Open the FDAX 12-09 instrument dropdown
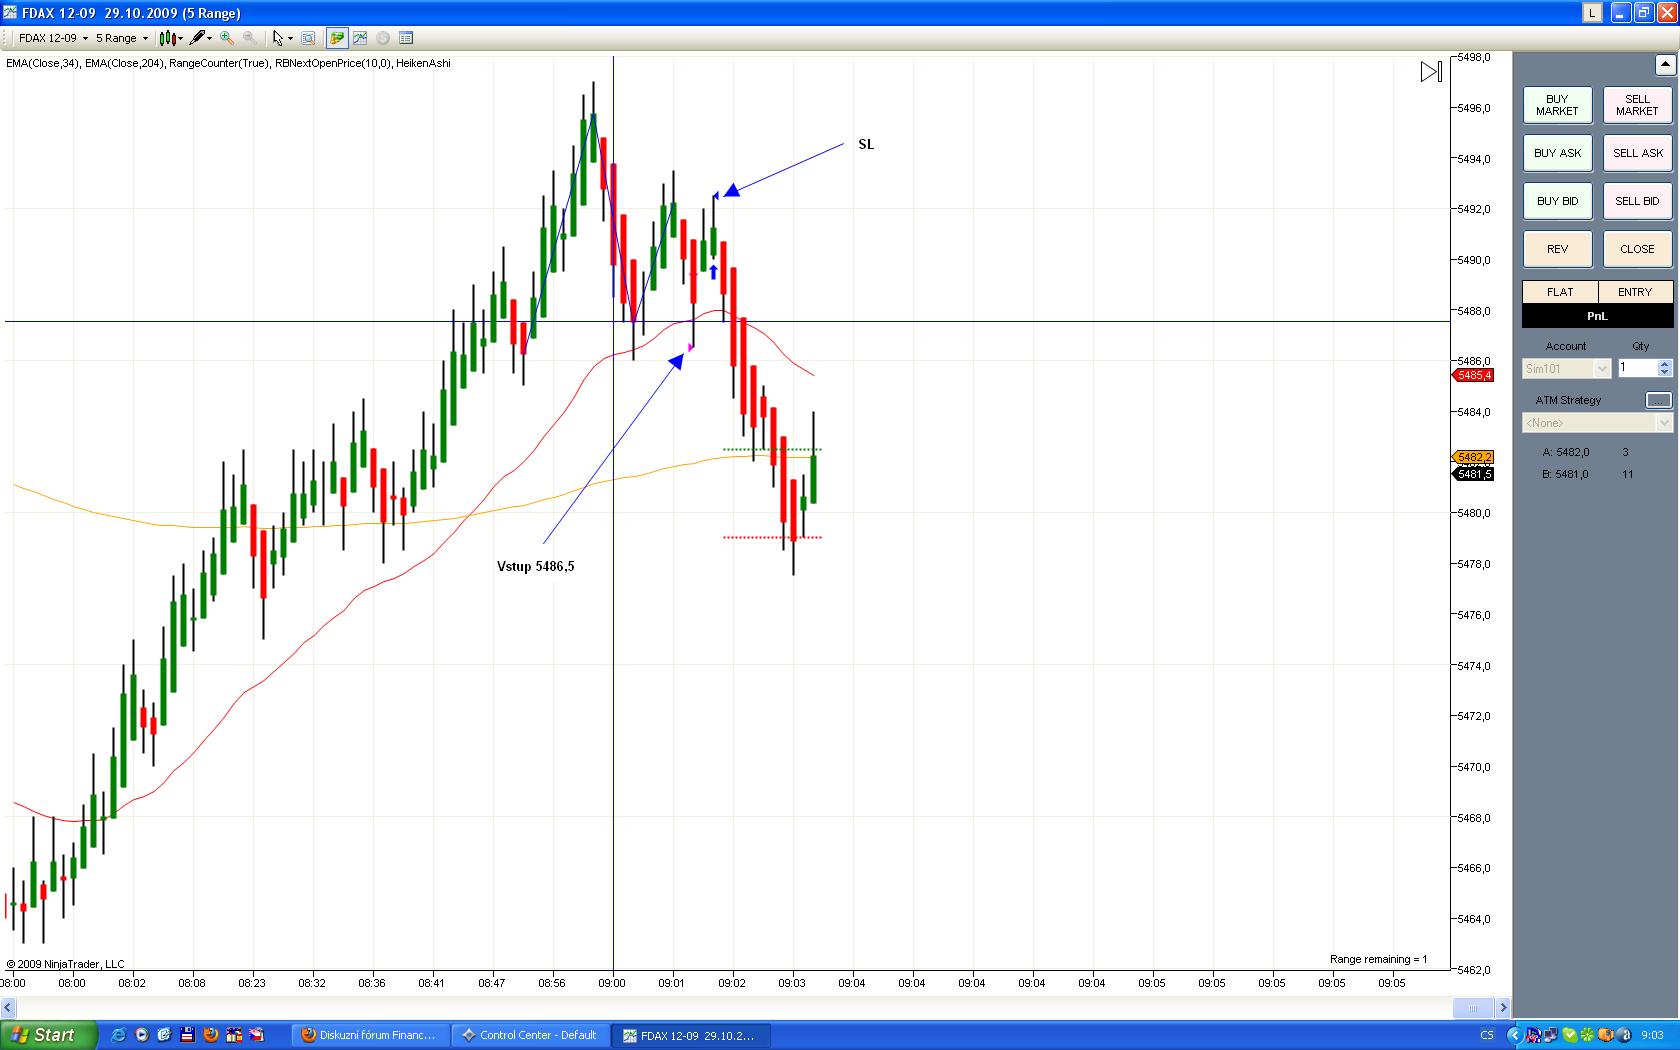This screenshot has height=1050, width=1680. coord(53,38)
